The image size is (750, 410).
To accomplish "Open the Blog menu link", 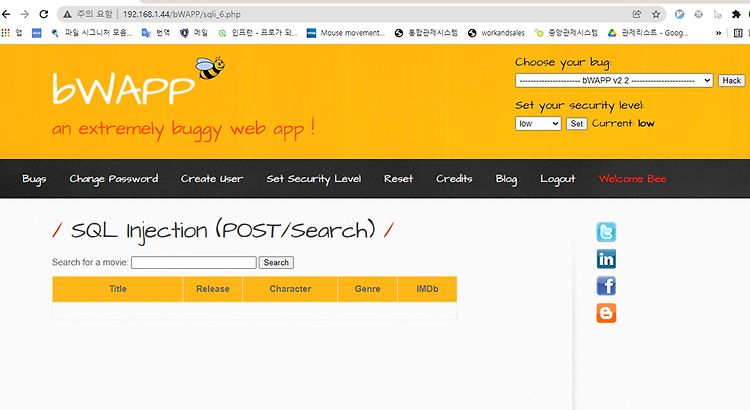I will pyautogui.click(x=506, y=179).
